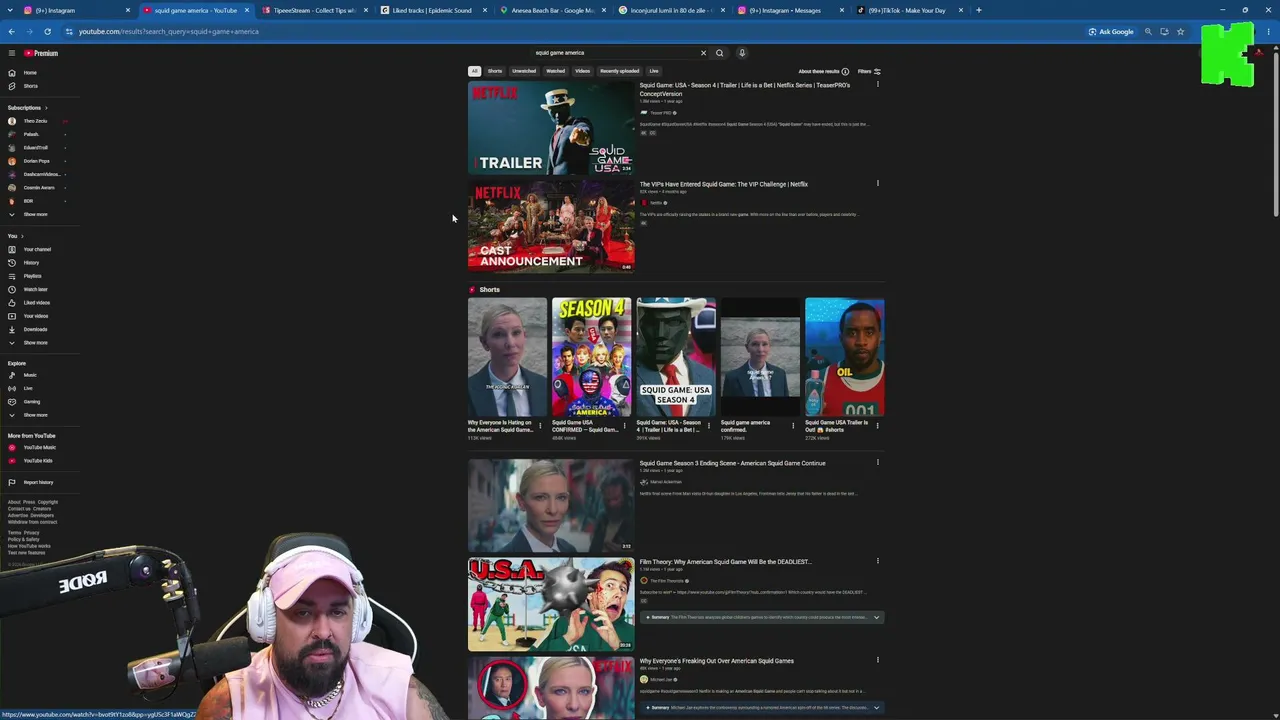
Task: Switch to the first Instagram tab
Action: [70, 10]
